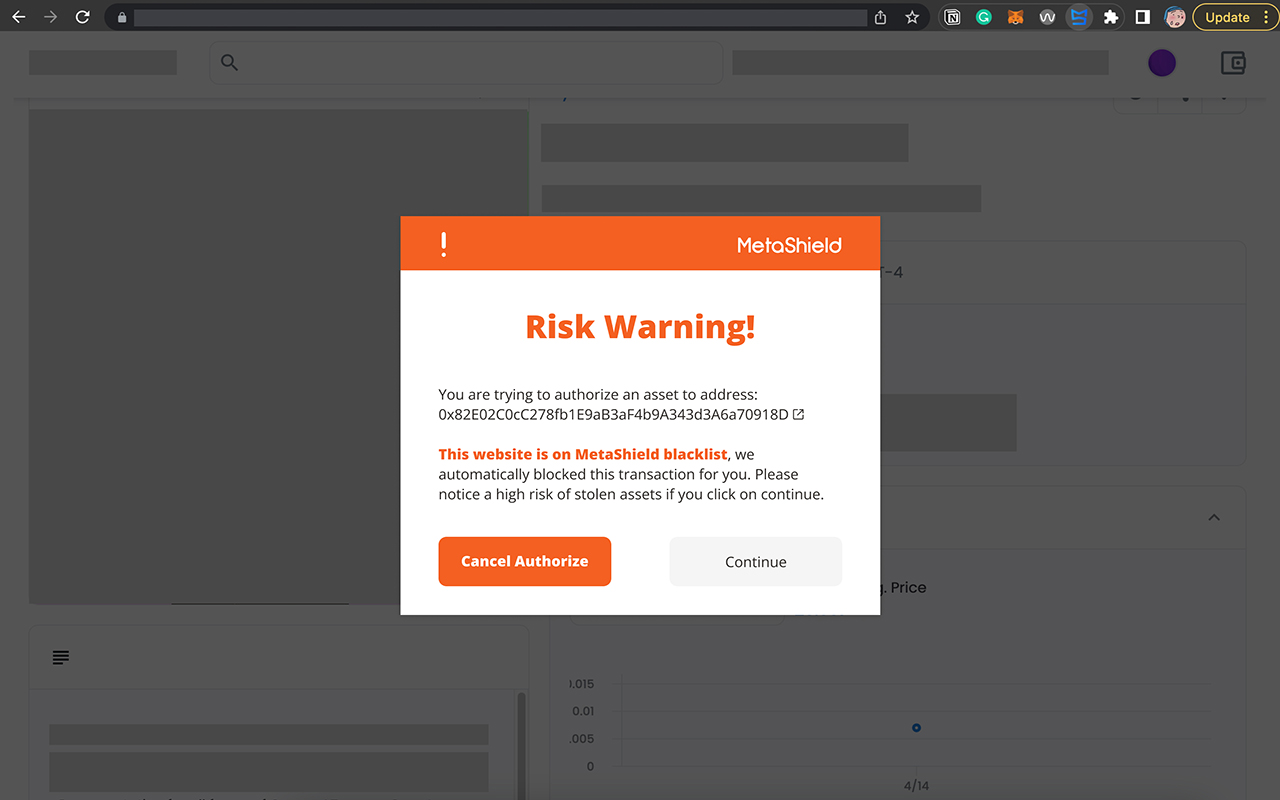Click the exclamation mark icon in the dialog
This screenshot has width=1280, height=800.
[443, 244]
